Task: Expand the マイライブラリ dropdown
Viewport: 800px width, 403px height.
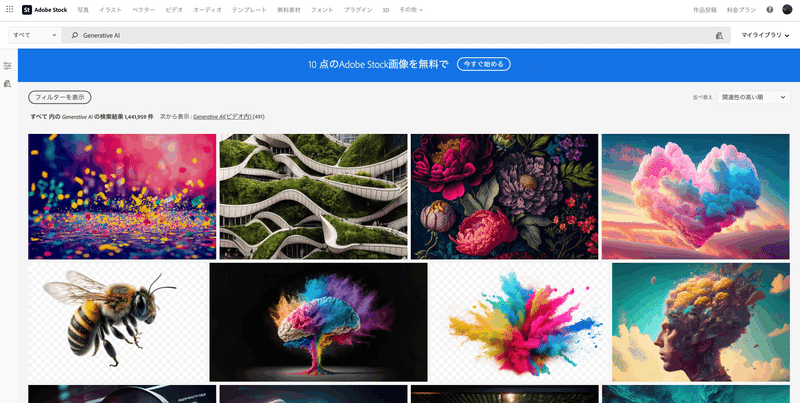Action: point(765,35)
